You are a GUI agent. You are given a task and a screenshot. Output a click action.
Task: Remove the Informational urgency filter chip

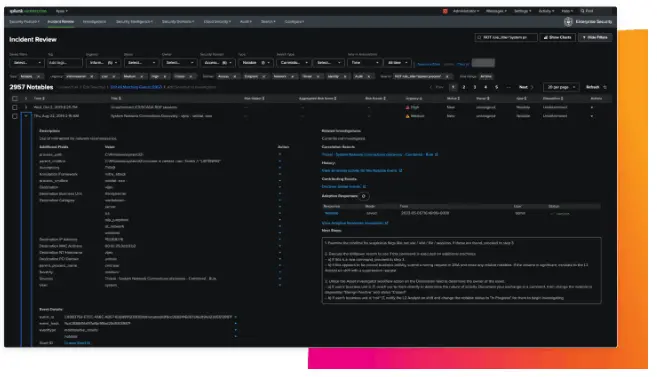click(x=92, y=77)
